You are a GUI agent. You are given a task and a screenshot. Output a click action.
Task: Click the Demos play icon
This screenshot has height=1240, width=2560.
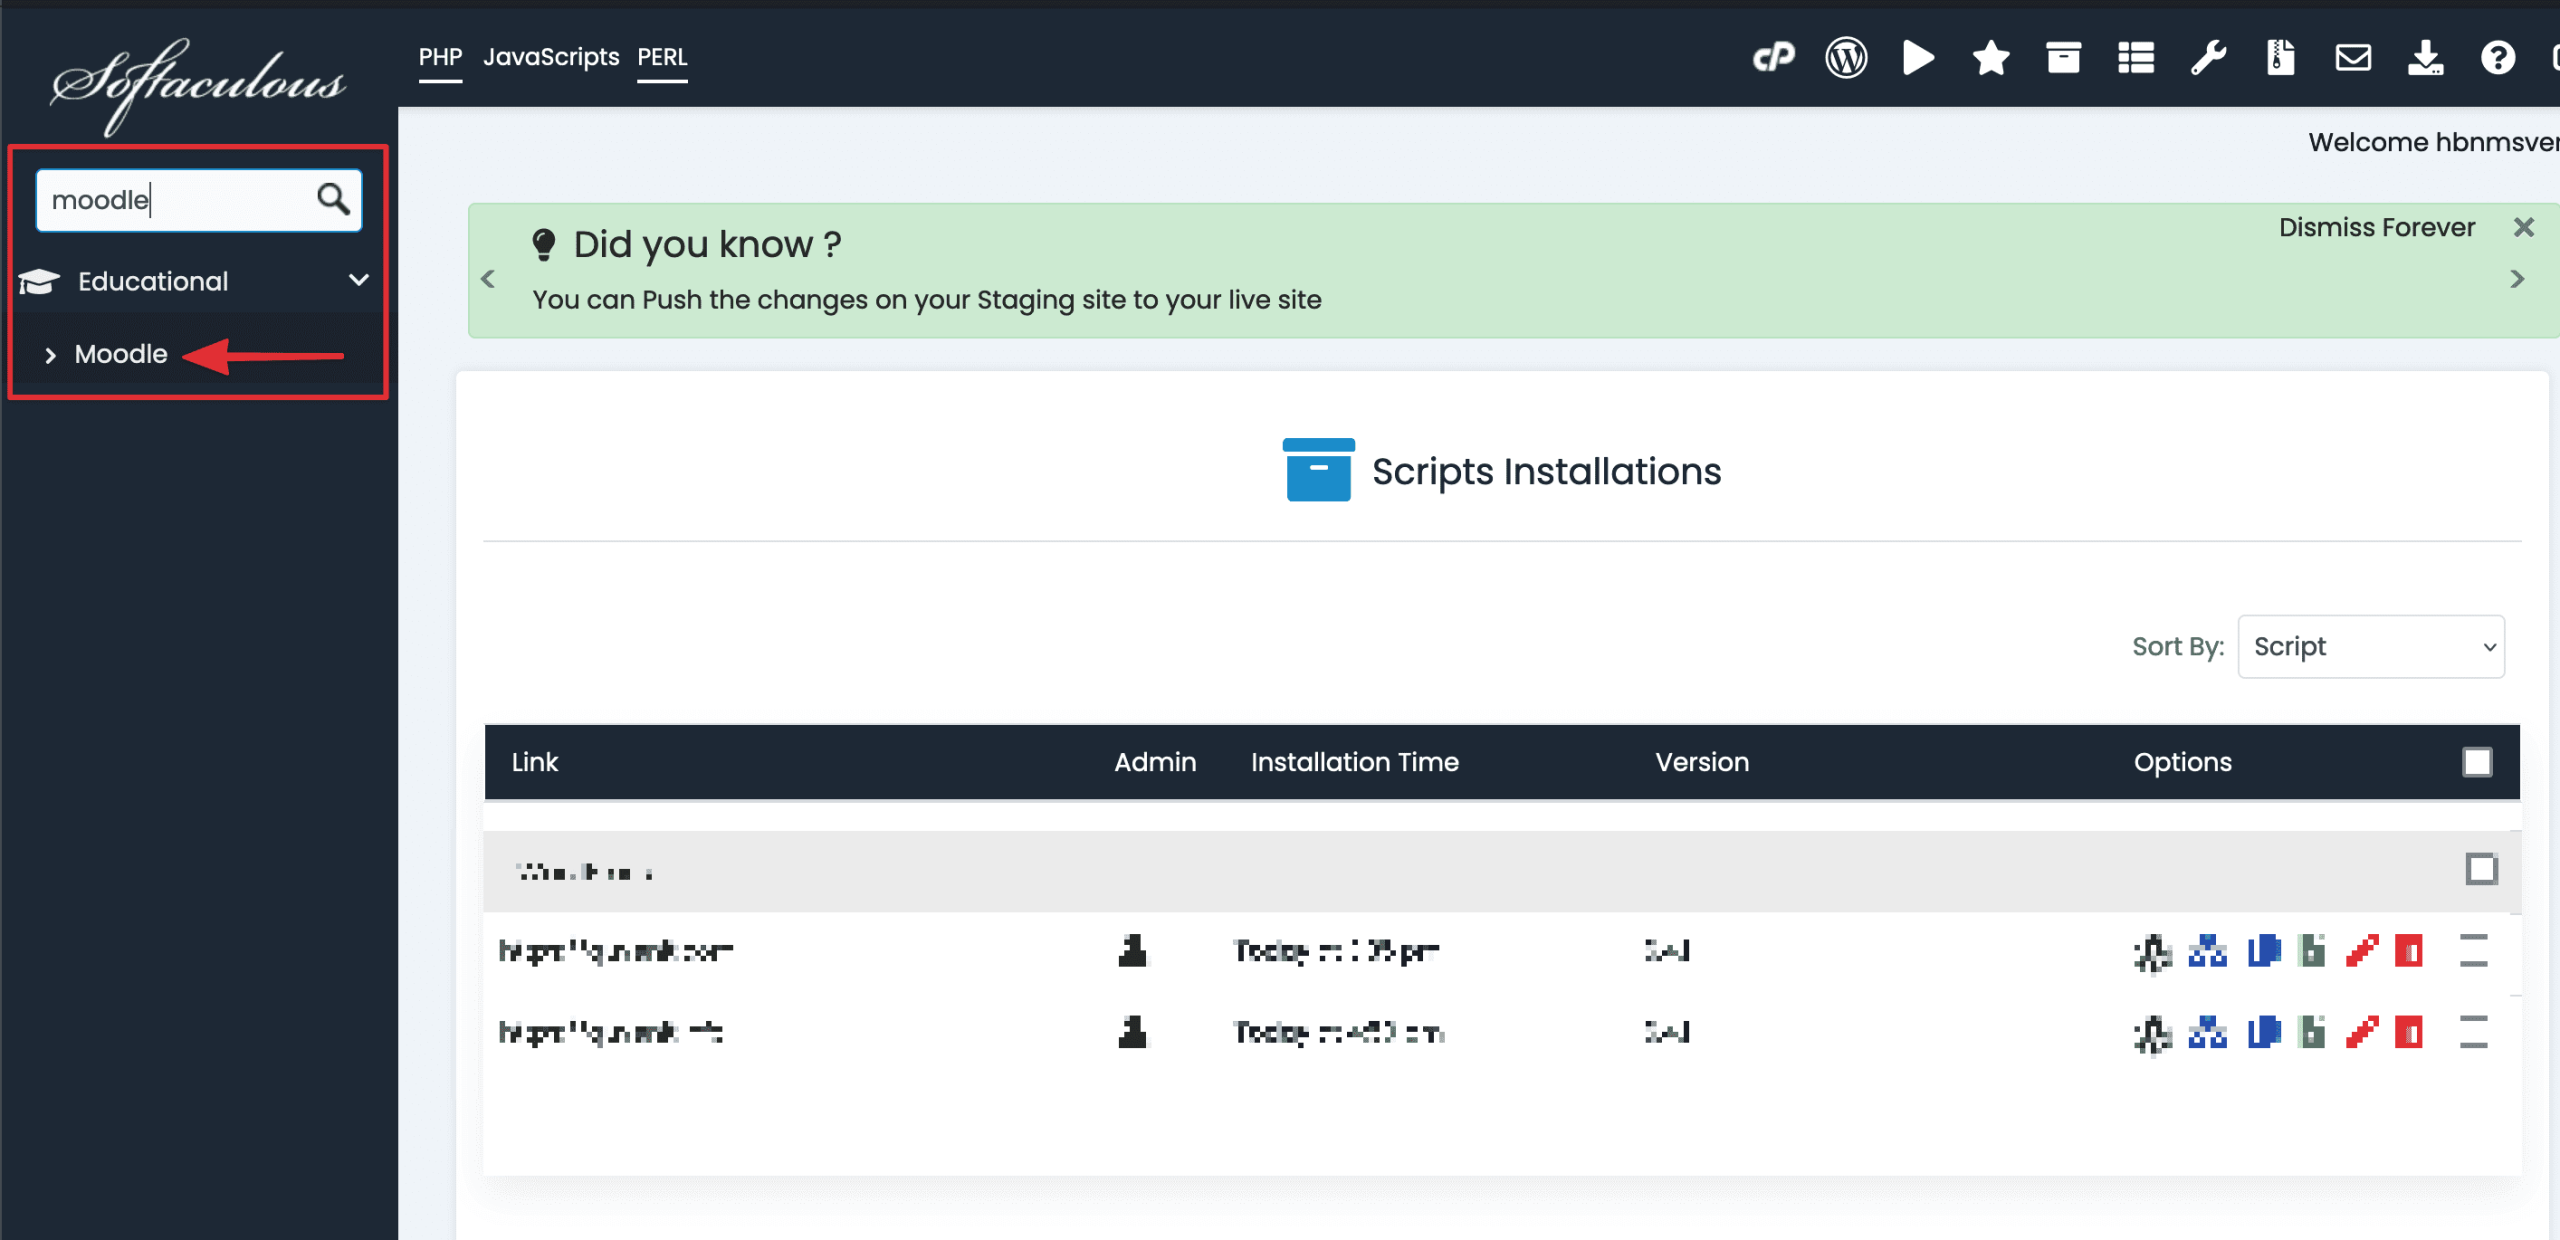[x=1917, y=57]
